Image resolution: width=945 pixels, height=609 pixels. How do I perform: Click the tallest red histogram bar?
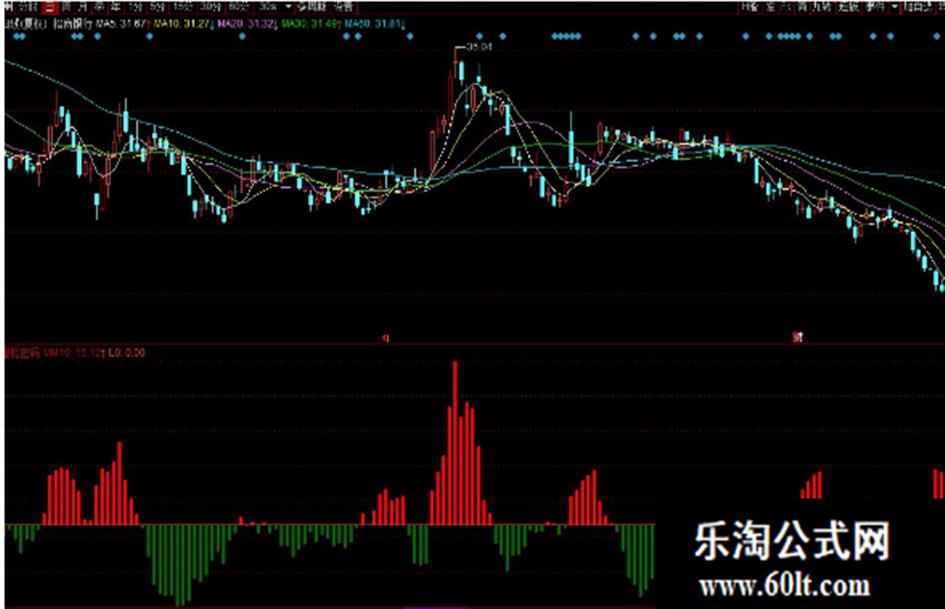coord(455,443)
